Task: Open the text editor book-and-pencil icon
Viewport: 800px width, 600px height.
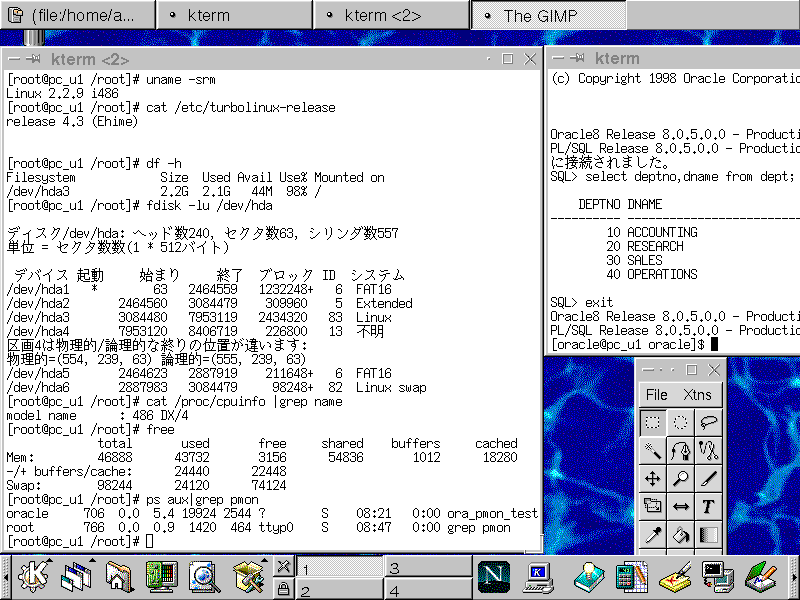Action: 761,577
